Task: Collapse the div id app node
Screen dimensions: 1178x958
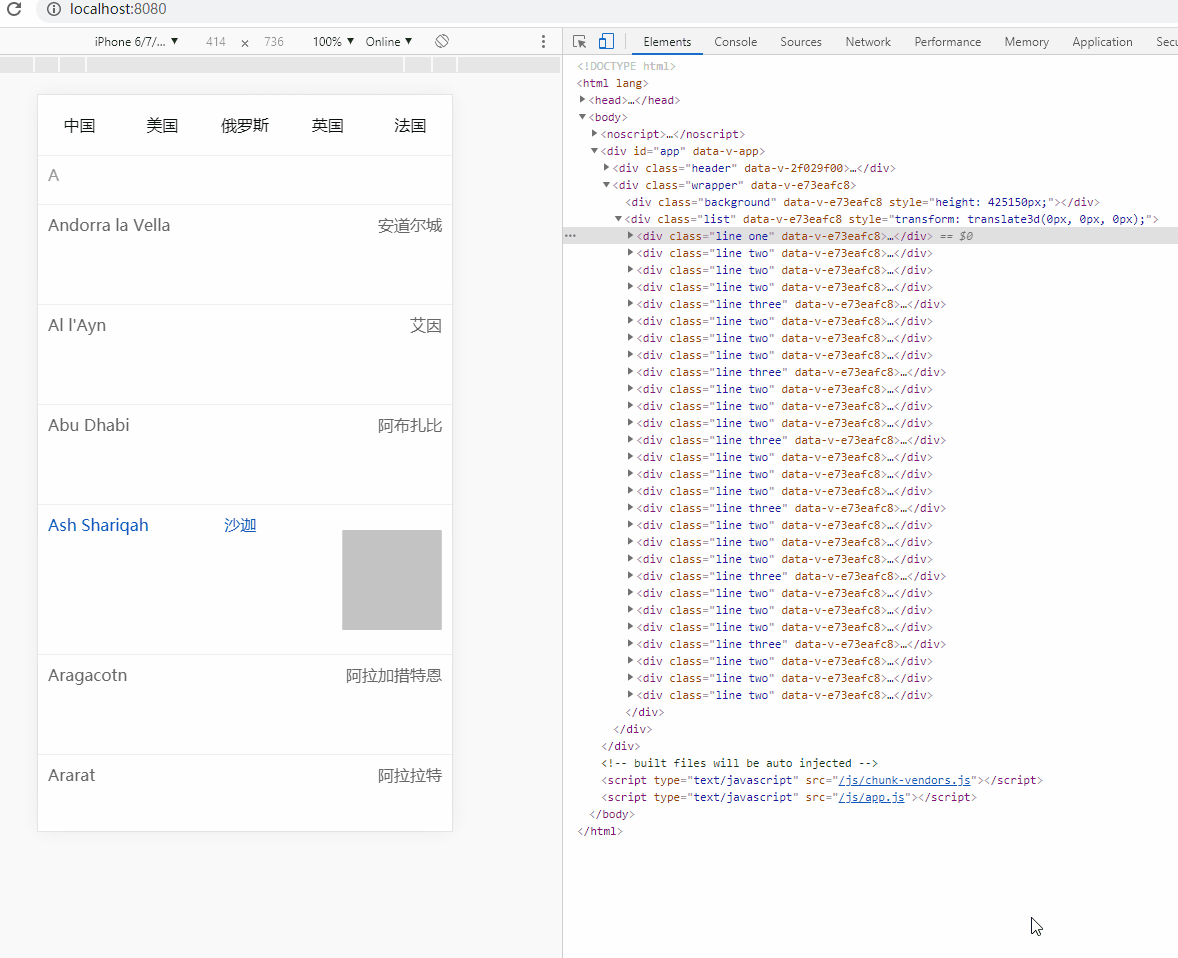Action: tap(594, 151)
